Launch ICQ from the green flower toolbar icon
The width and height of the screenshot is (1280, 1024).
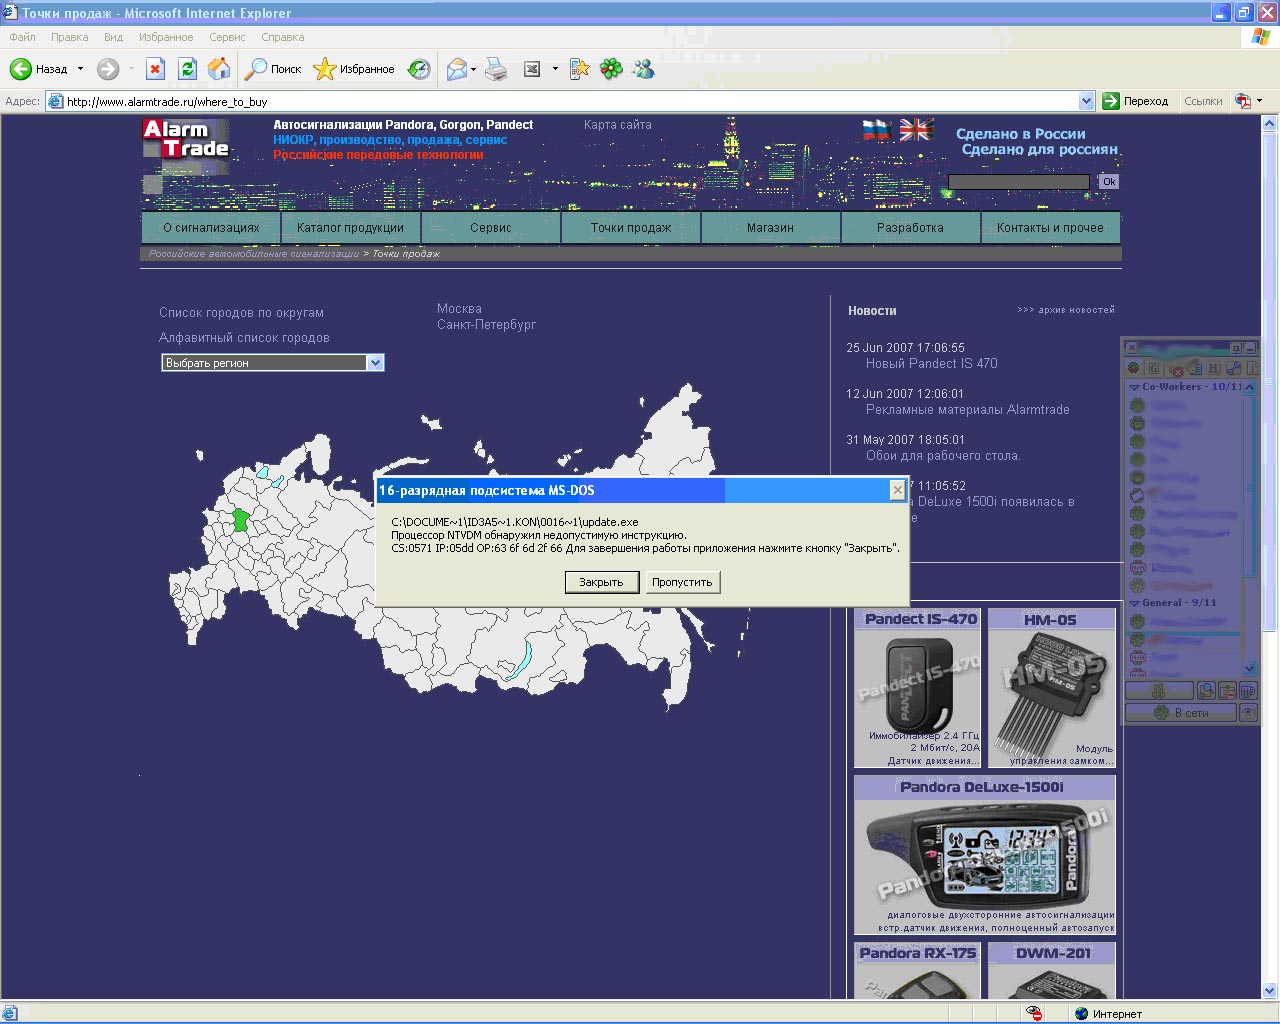point(611,69)
